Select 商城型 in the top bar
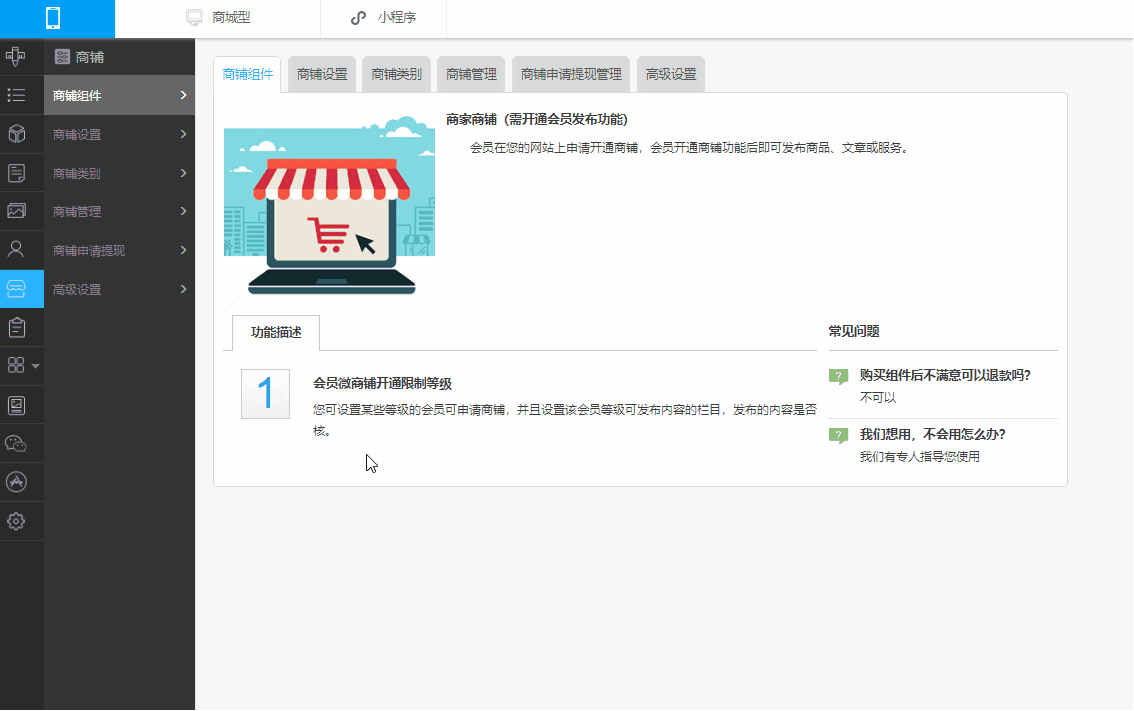 [218, 18]
